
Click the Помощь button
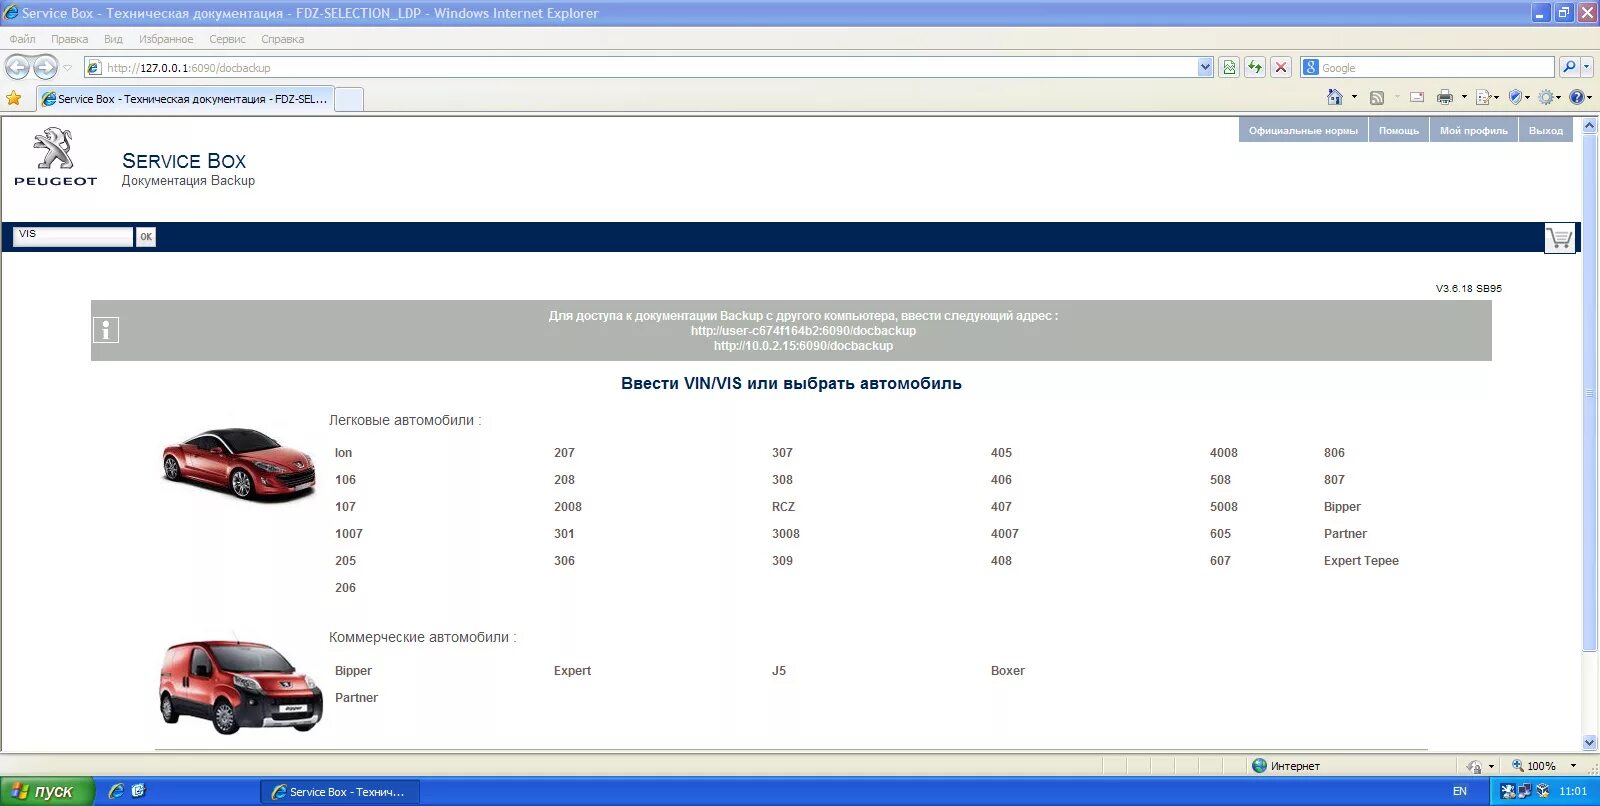click(x=1398, y=130)
